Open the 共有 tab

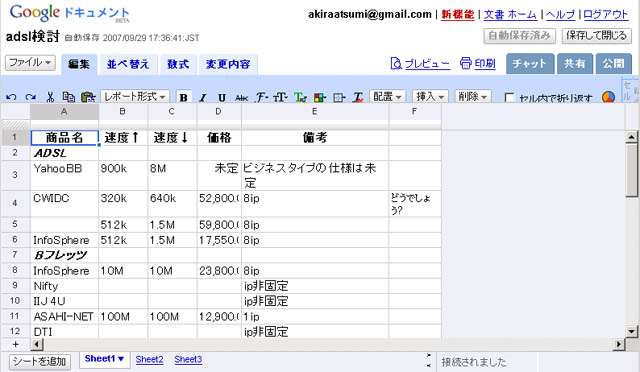click(x=575, y=64)
